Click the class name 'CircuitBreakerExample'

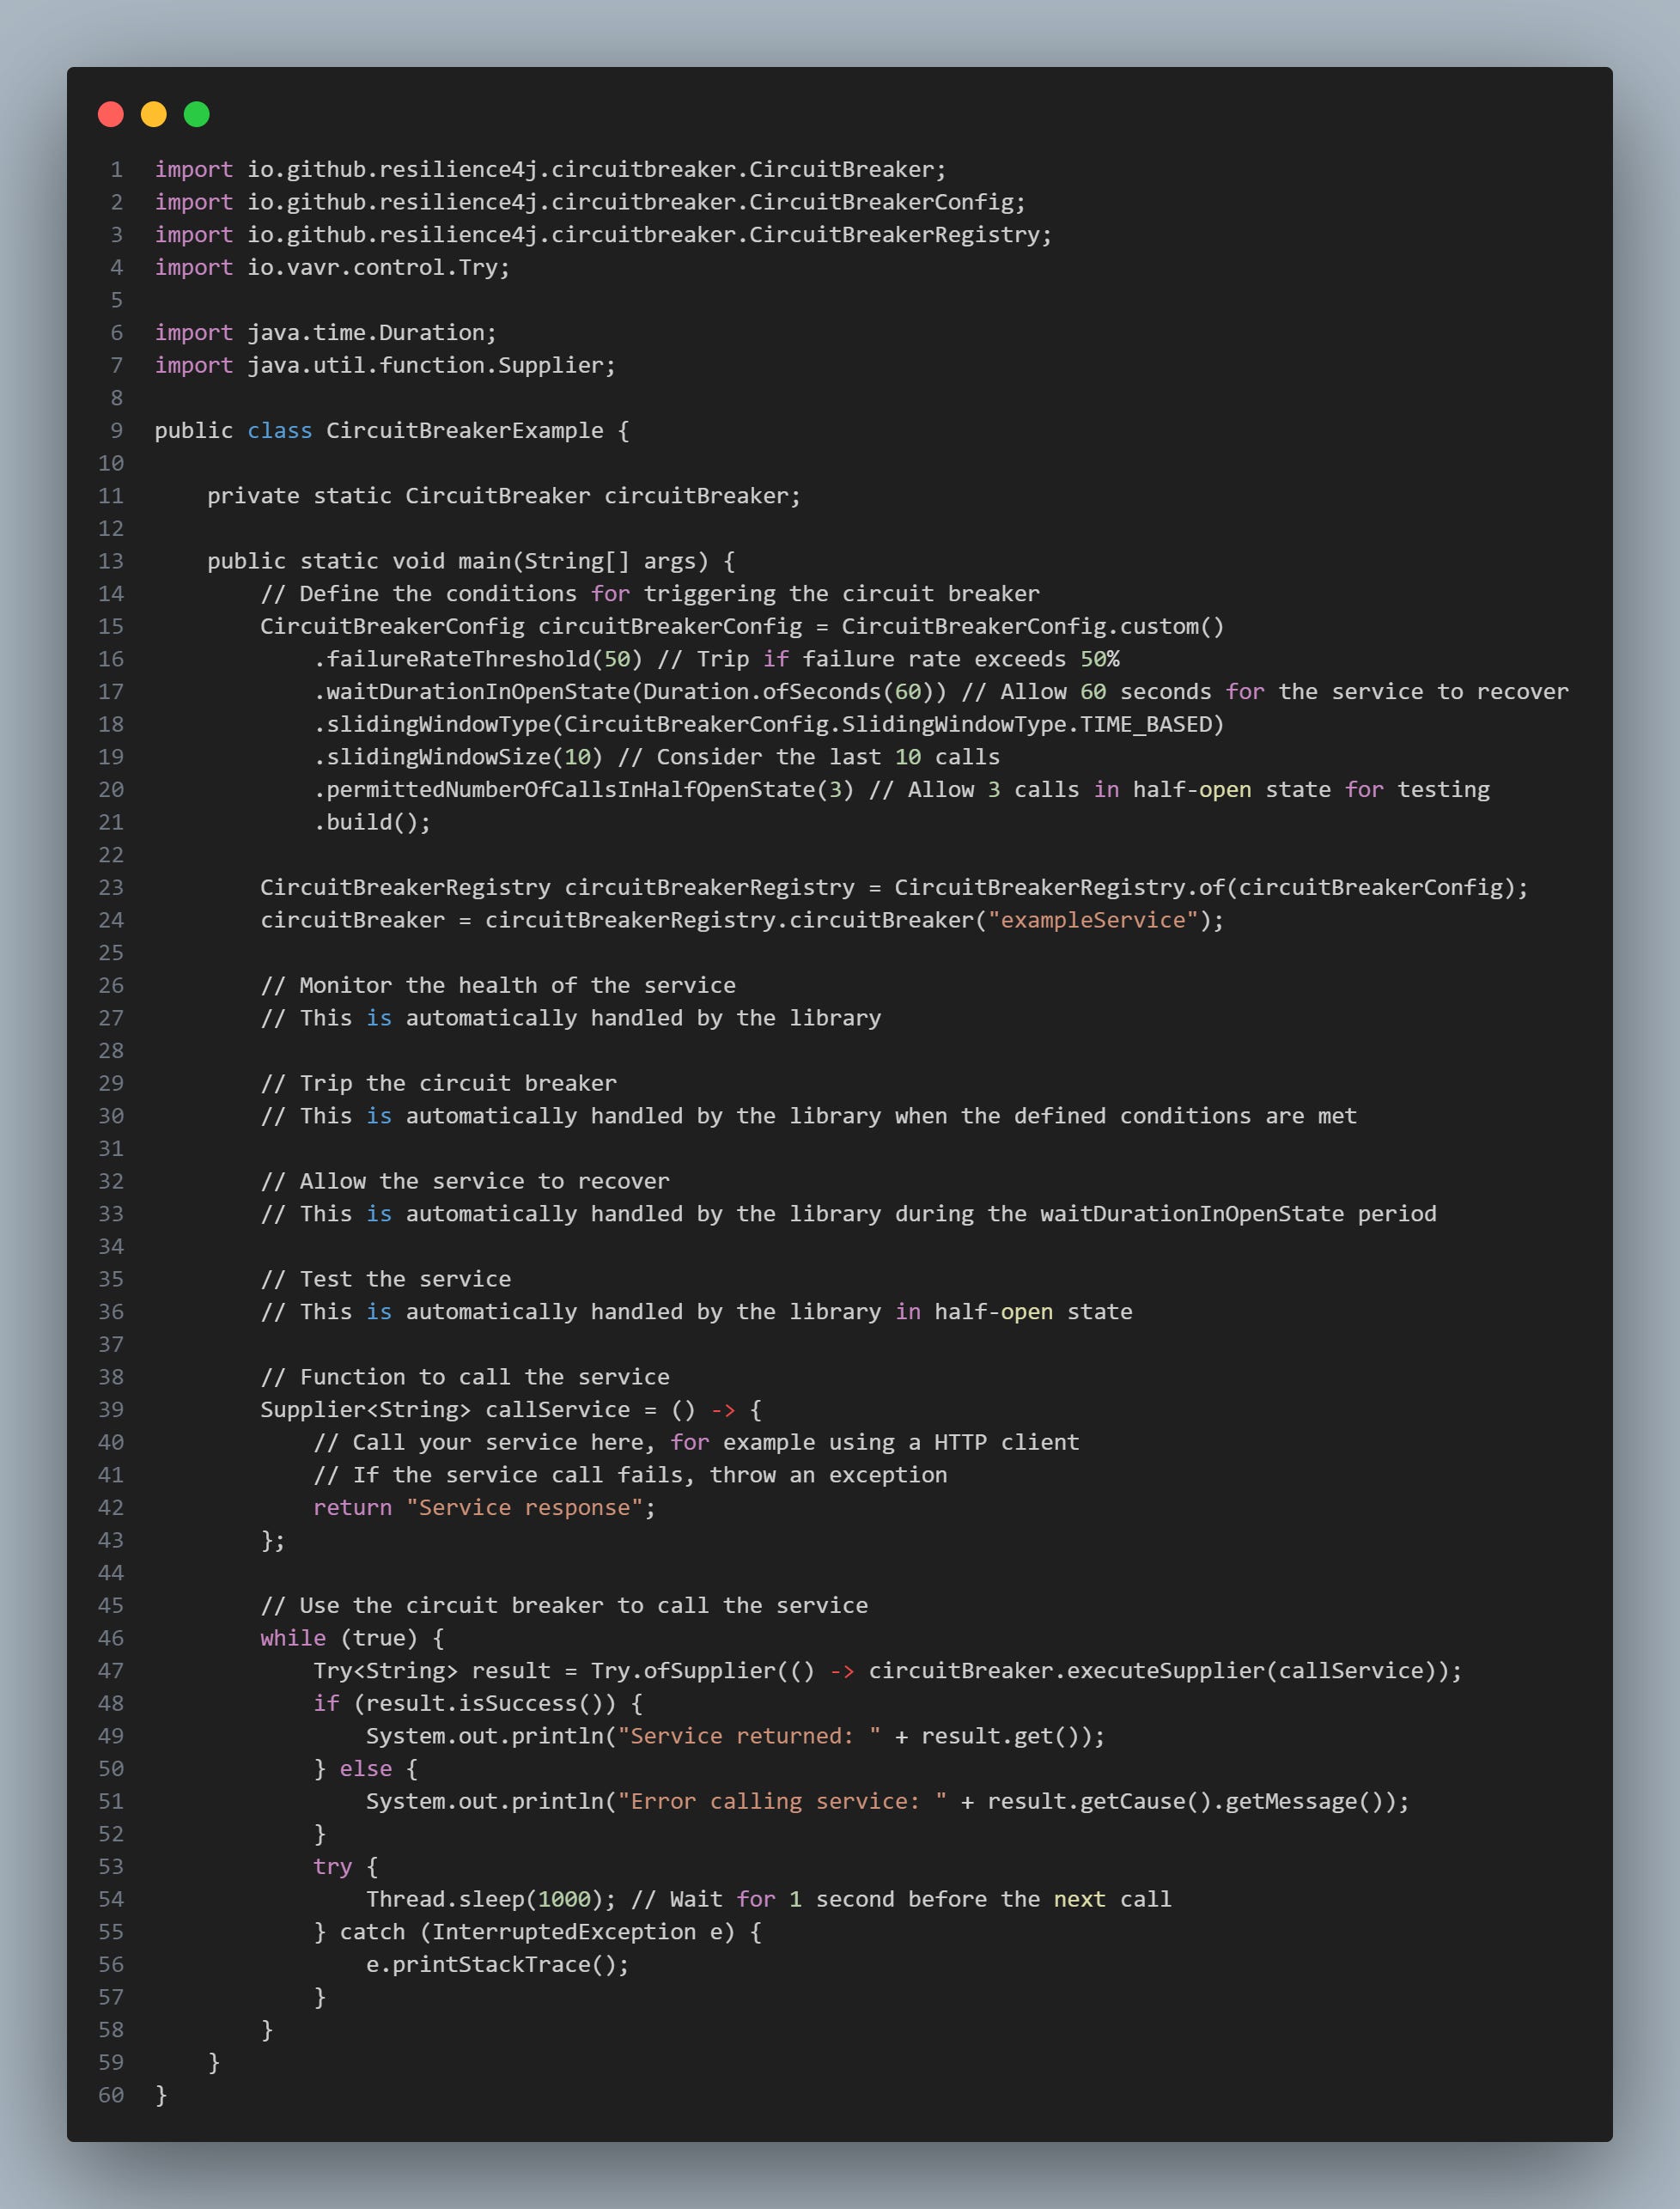[464, 430]
